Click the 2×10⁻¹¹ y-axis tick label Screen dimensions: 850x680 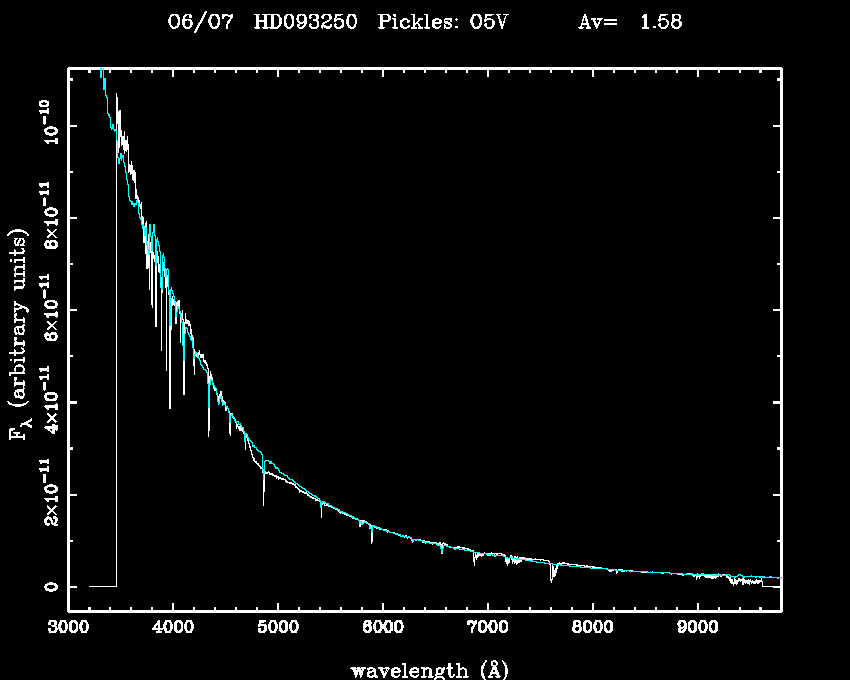click(46, 494)
